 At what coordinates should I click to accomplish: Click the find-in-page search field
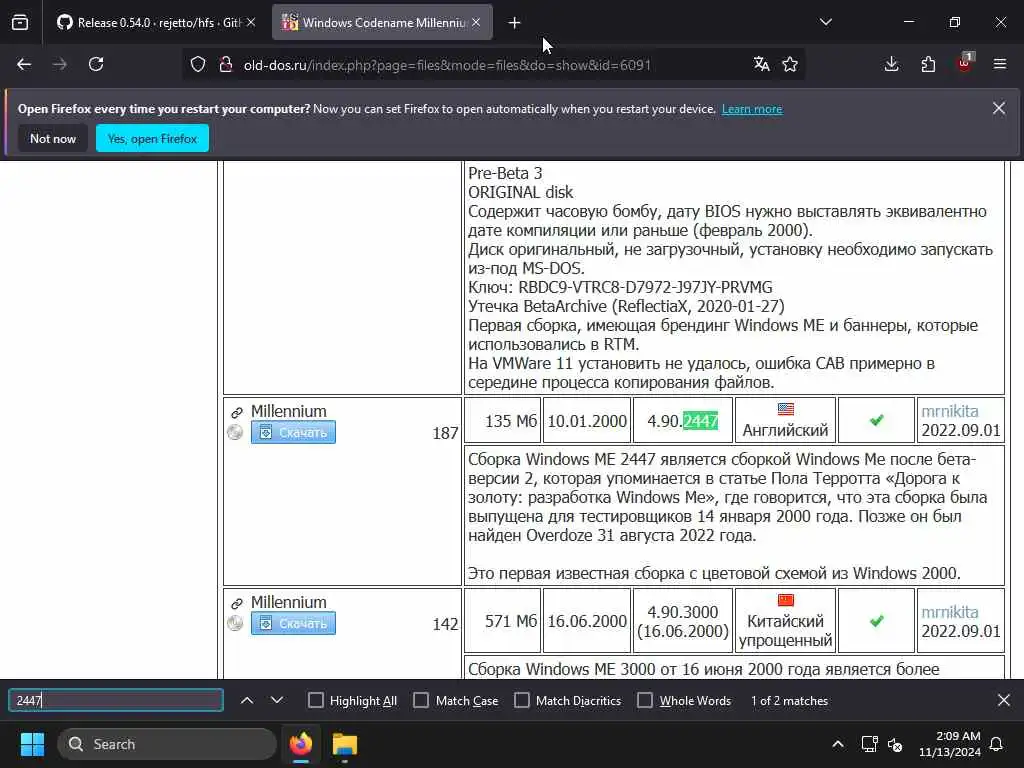[x=116, y=700]
